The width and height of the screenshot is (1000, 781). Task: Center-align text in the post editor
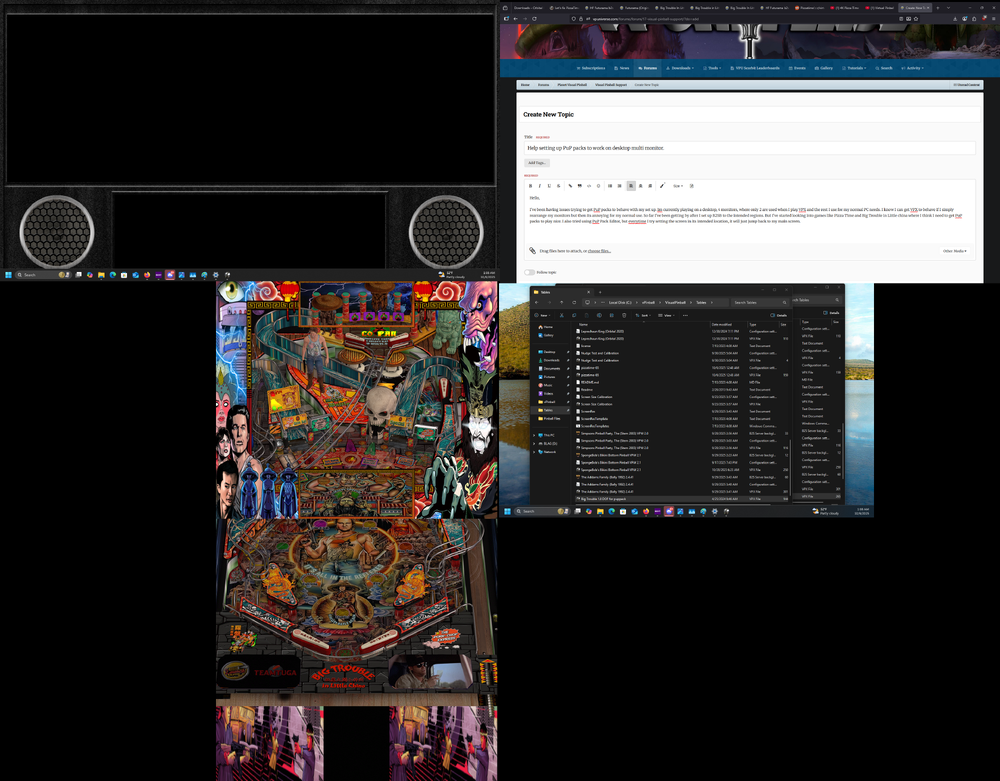pos(640,186)
